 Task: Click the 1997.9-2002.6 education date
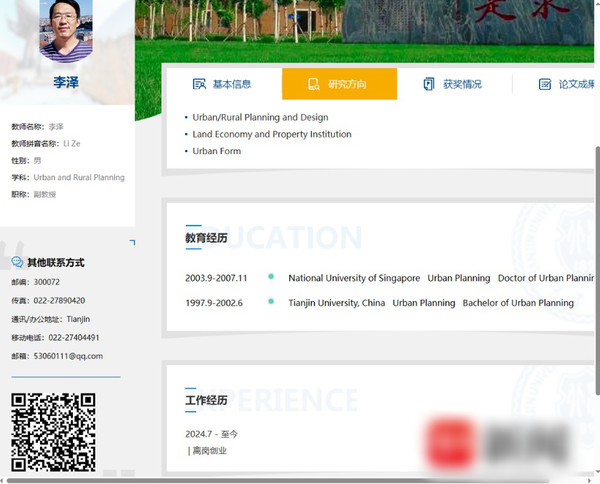pos(214,303)
